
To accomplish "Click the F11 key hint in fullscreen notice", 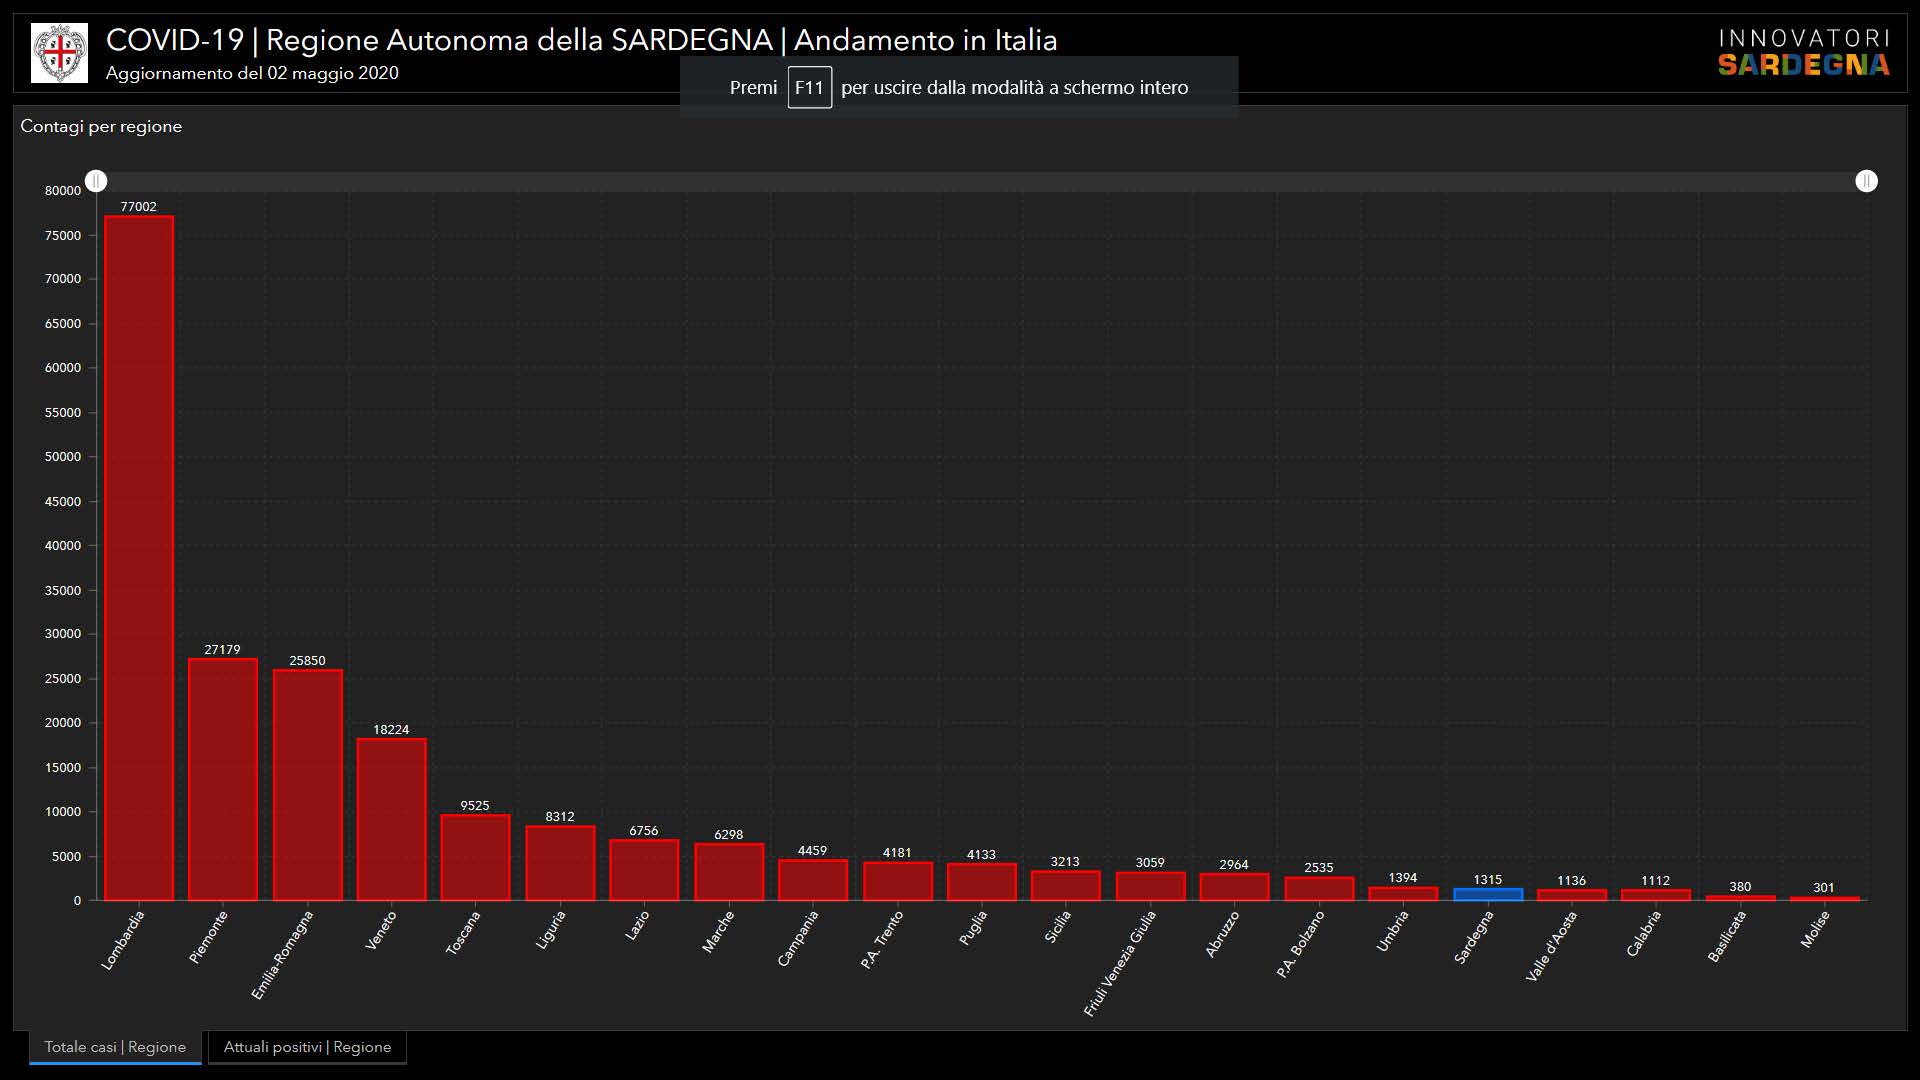I will [809, 87].
